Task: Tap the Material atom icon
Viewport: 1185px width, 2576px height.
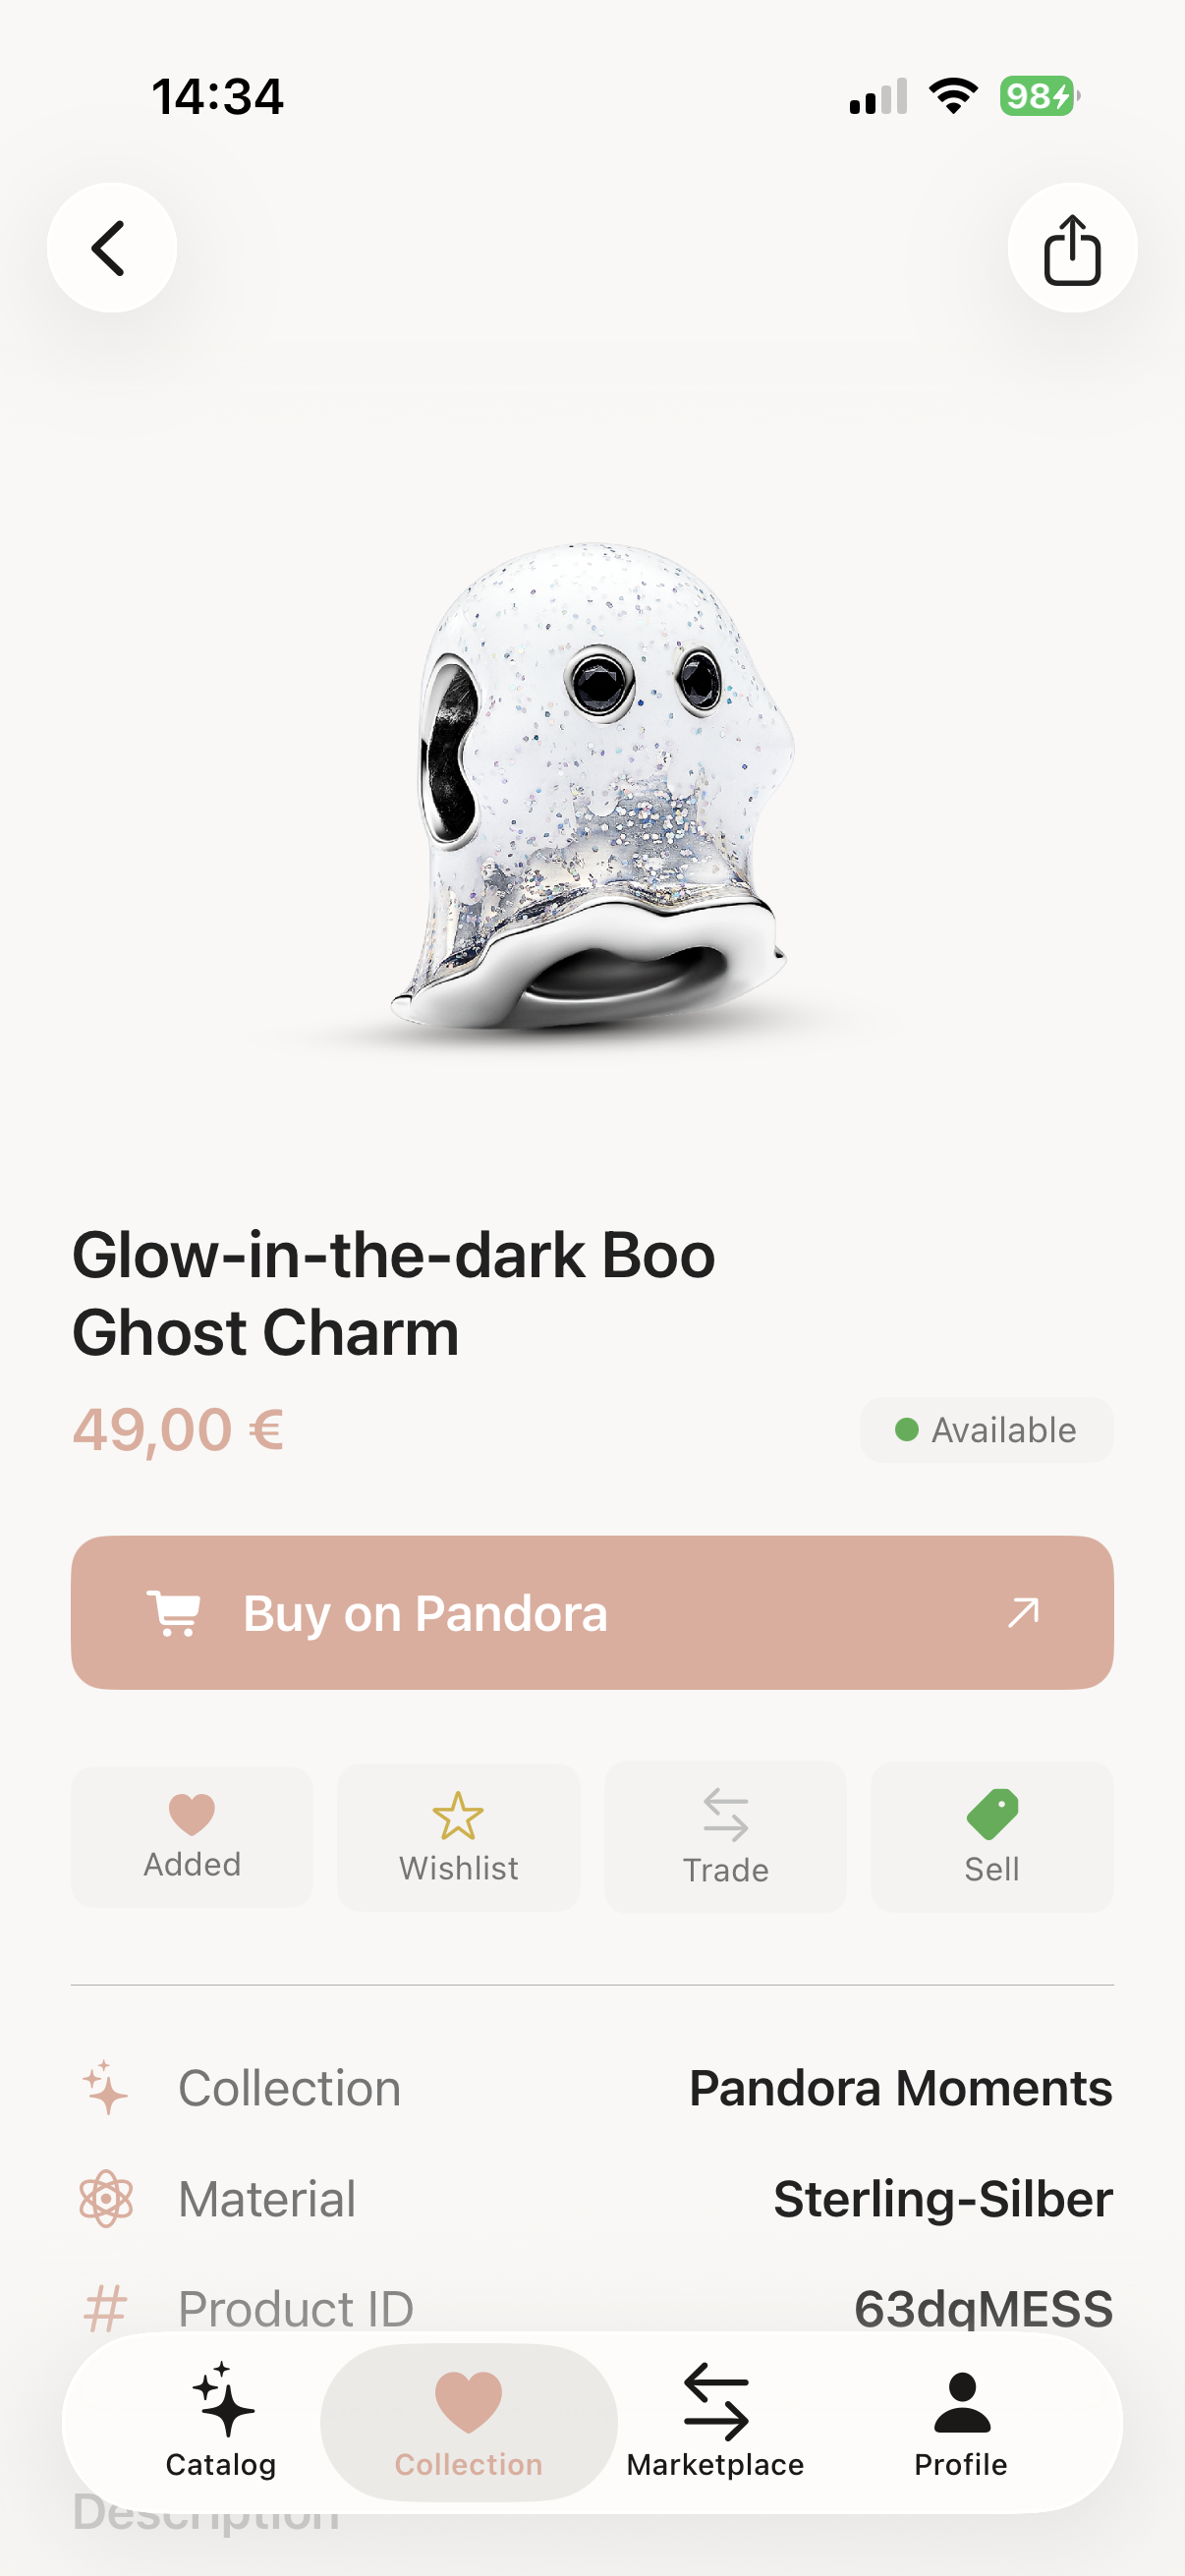Action: click(105, 2199)
